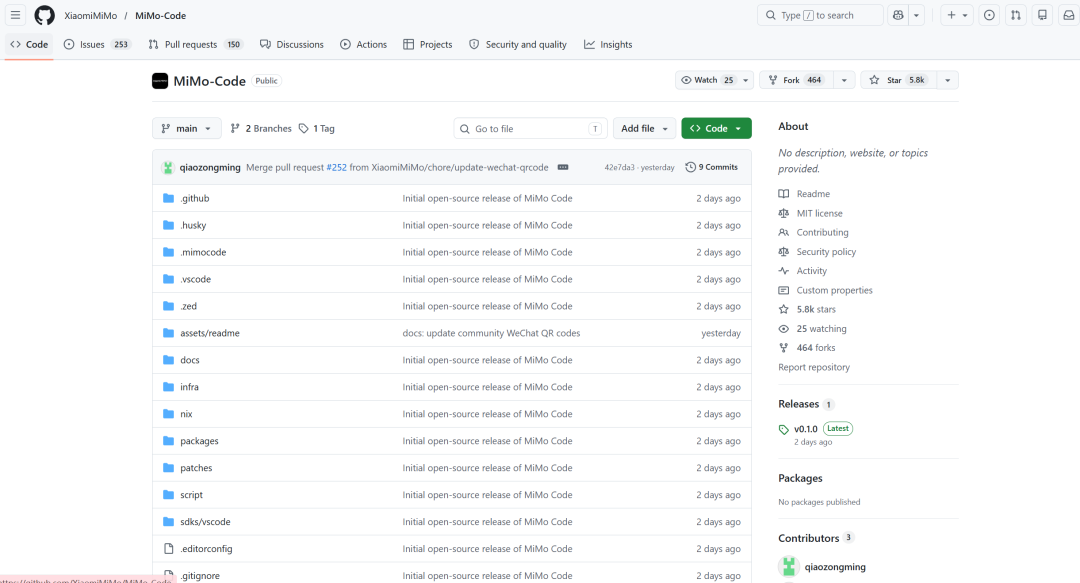
Task: Go to GitHub home via Octocat logo
Action: coord(45,15)
